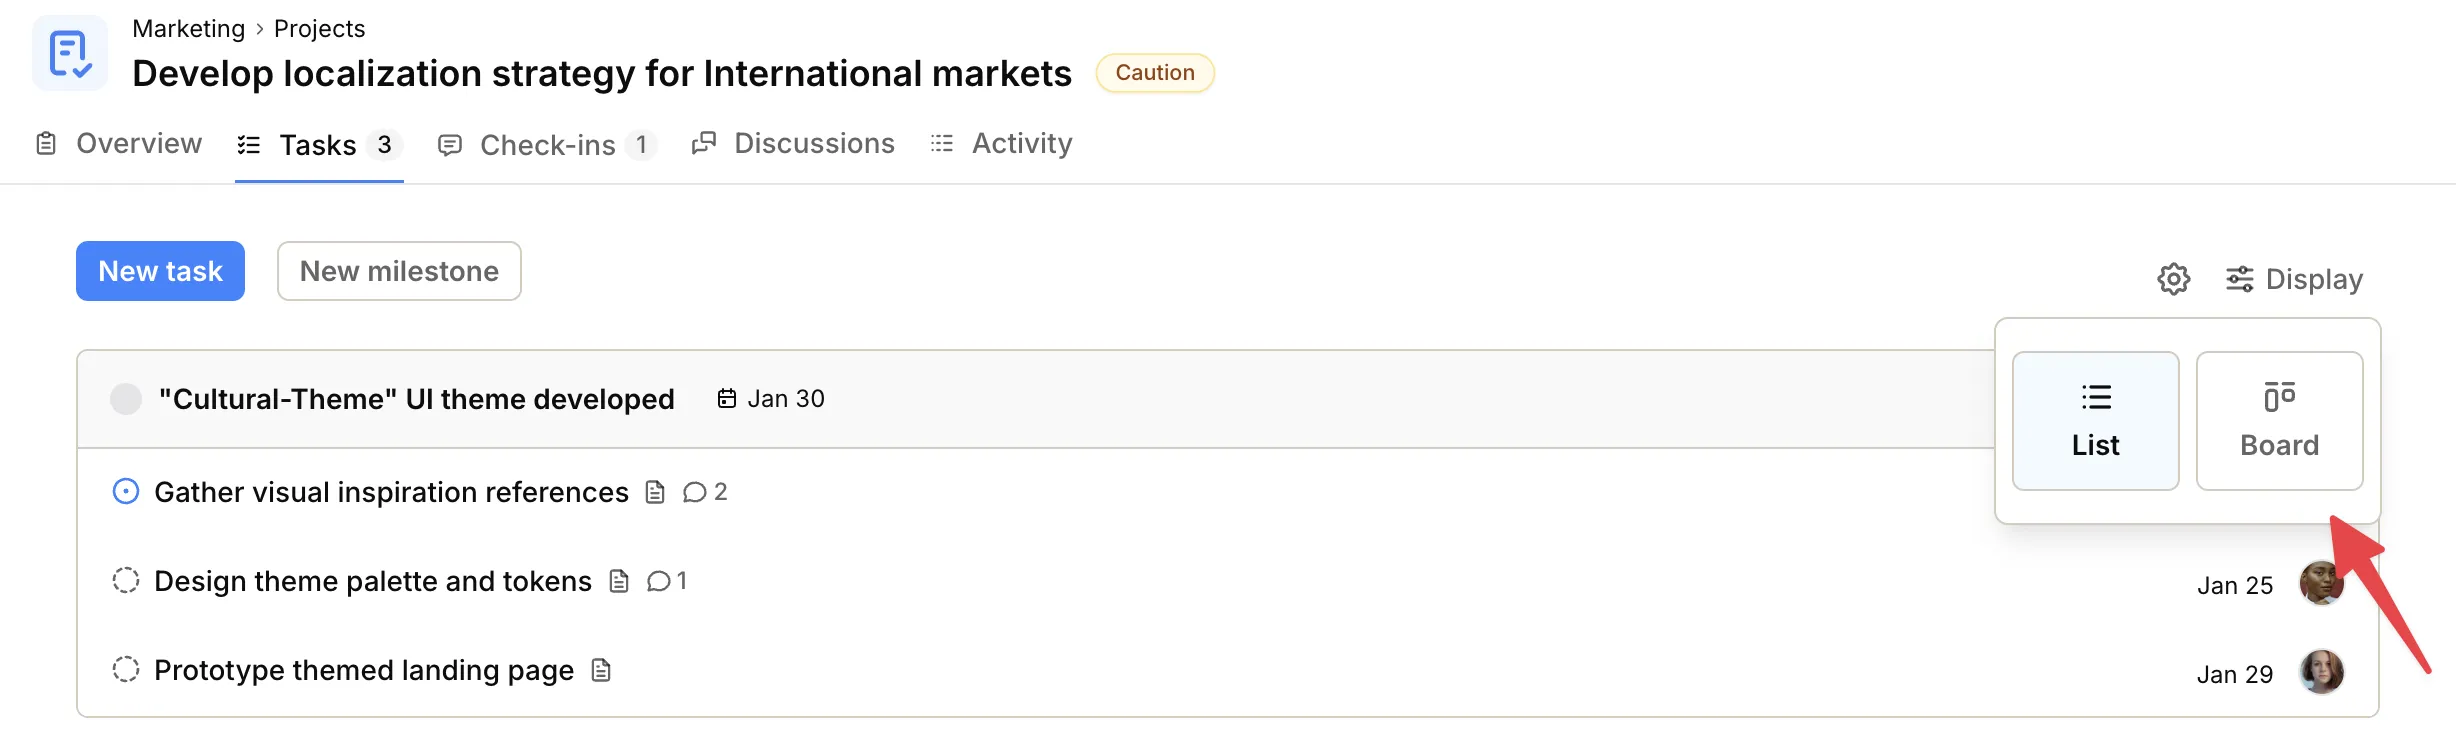Viewport: 2456px width, 749px height.
Task: Click the Caution status badge
Action: click(1155, 72)
